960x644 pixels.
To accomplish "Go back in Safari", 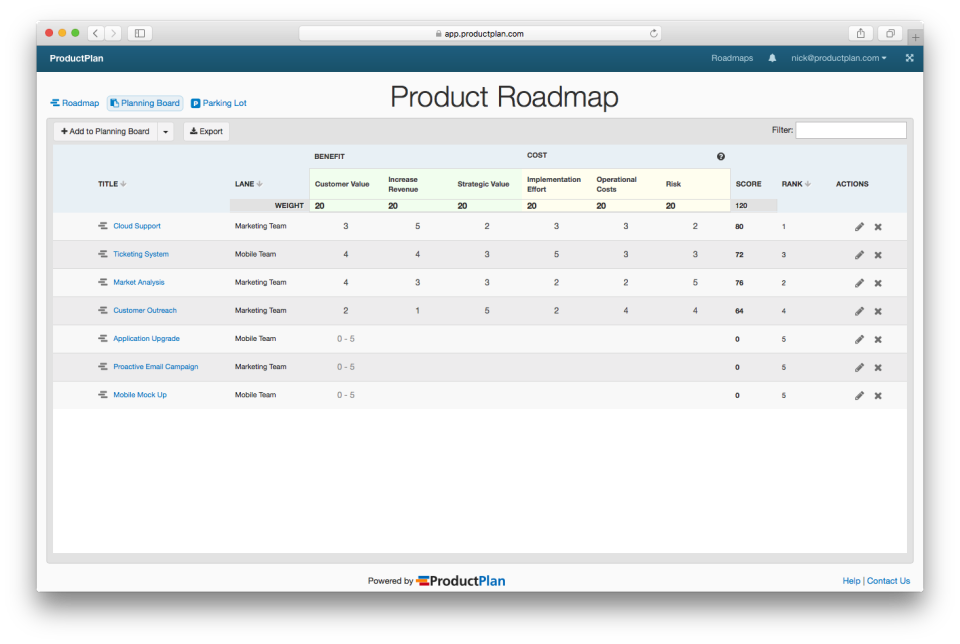I will click(x=96, y=33).
